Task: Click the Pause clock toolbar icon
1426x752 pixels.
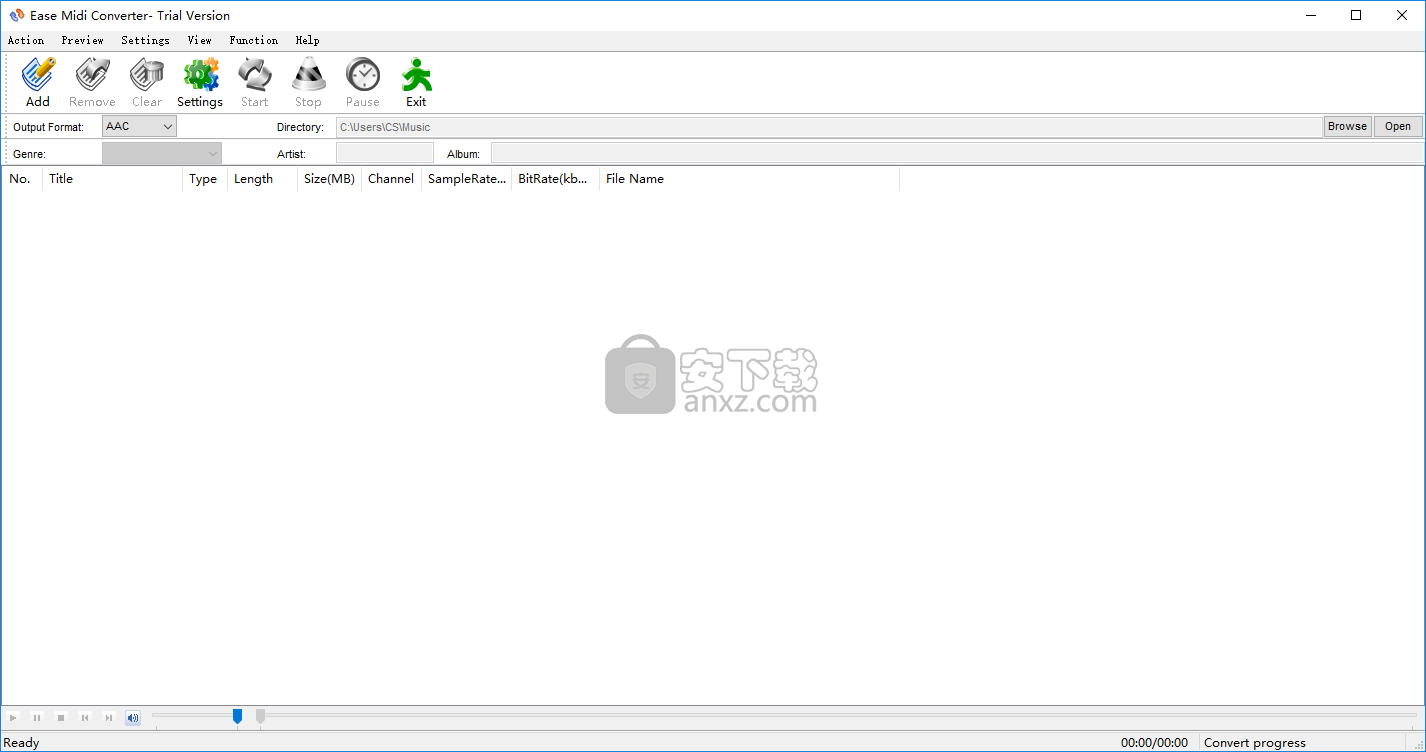Action: [362, 82]
